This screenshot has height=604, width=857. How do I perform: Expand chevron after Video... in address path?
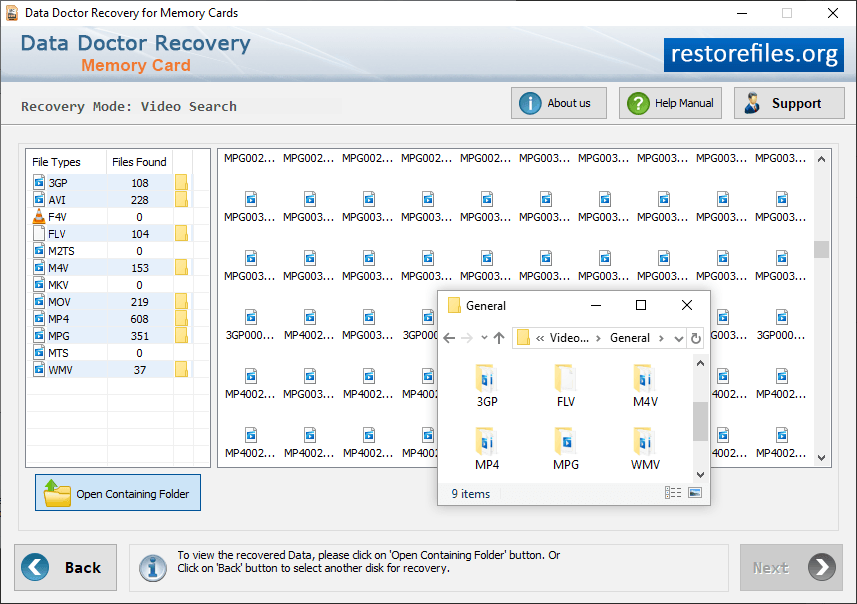[x=598, y=338]
